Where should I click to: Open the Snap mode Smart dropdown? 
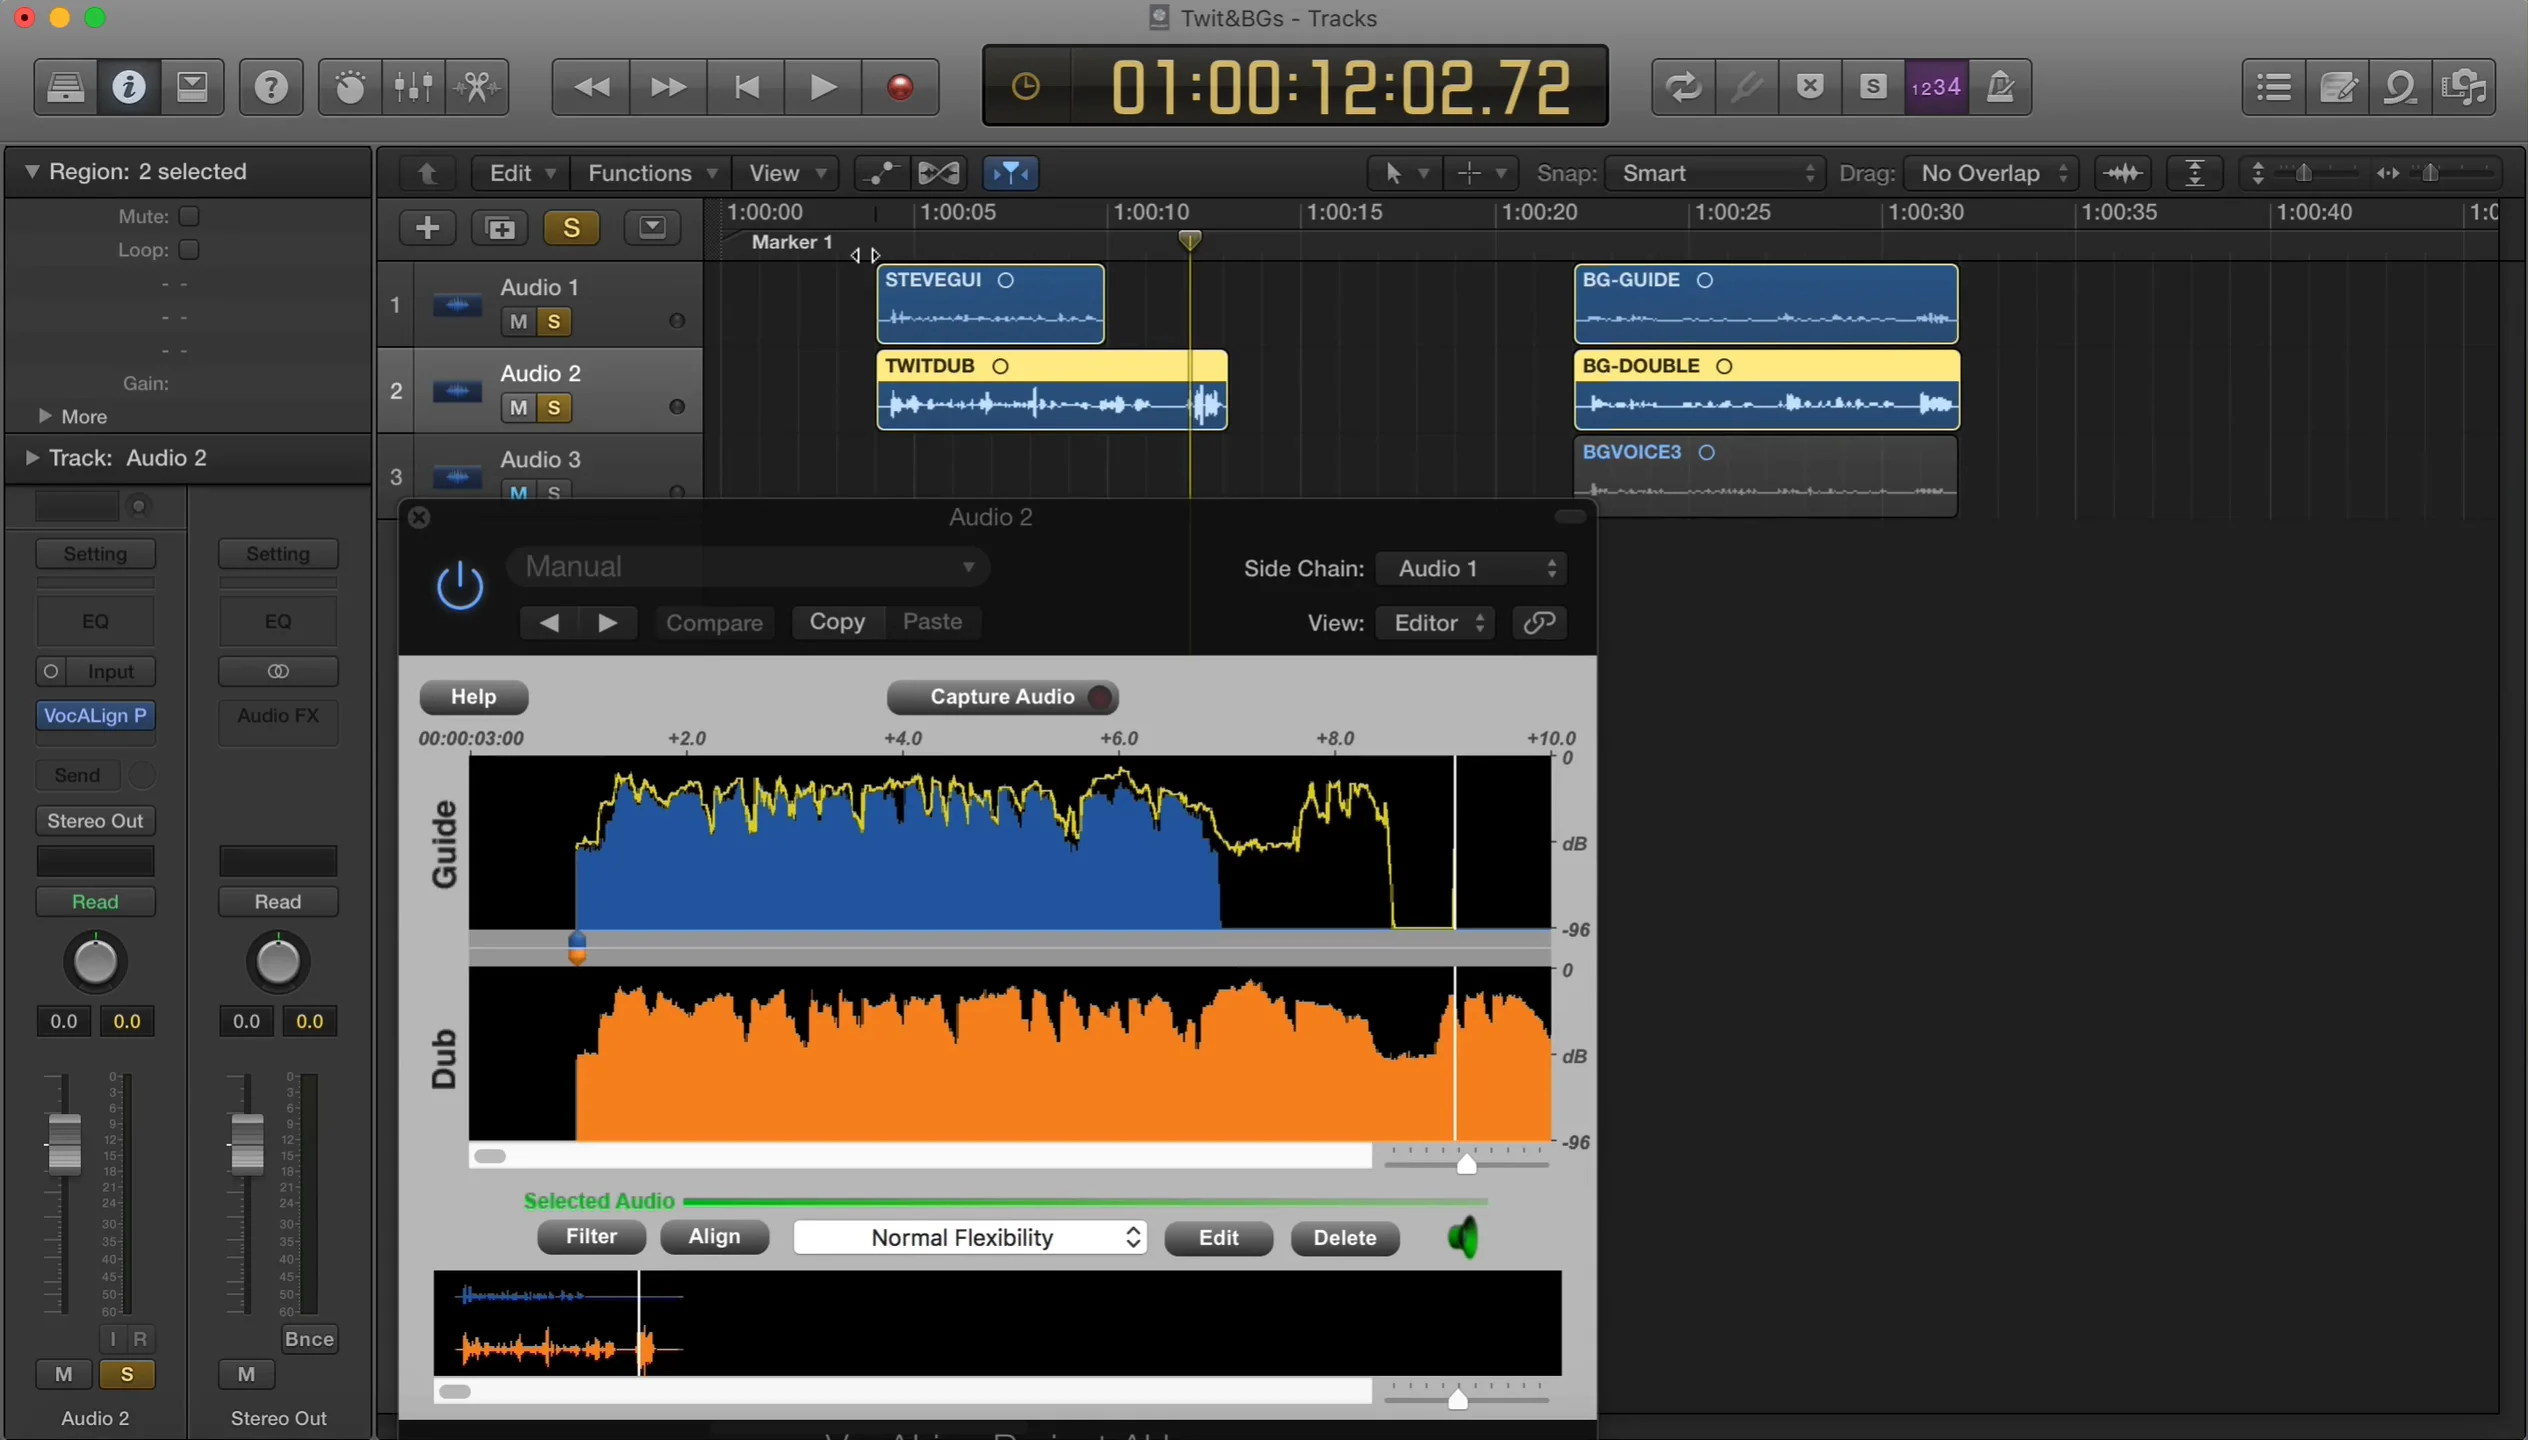point(1714,172)
